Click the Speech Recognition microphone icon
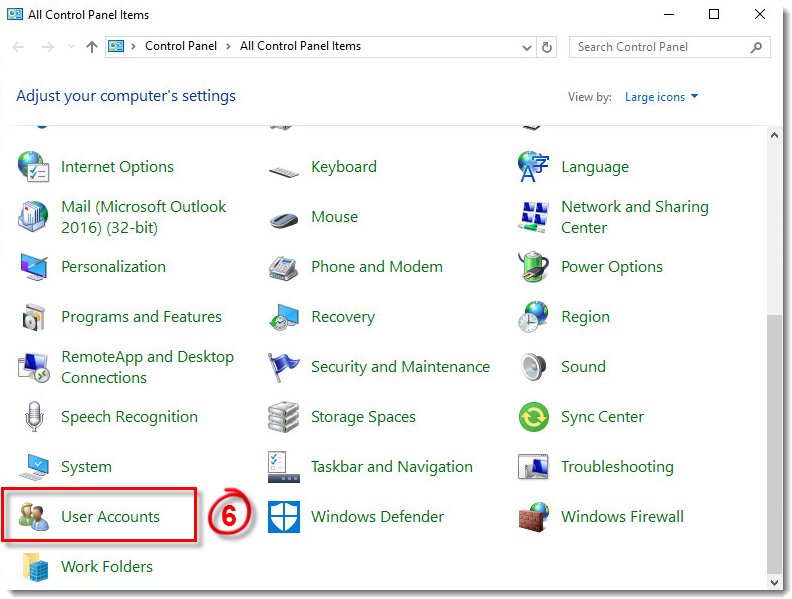The height and width of the screenshot is (599, 792). tap(35, 417)
